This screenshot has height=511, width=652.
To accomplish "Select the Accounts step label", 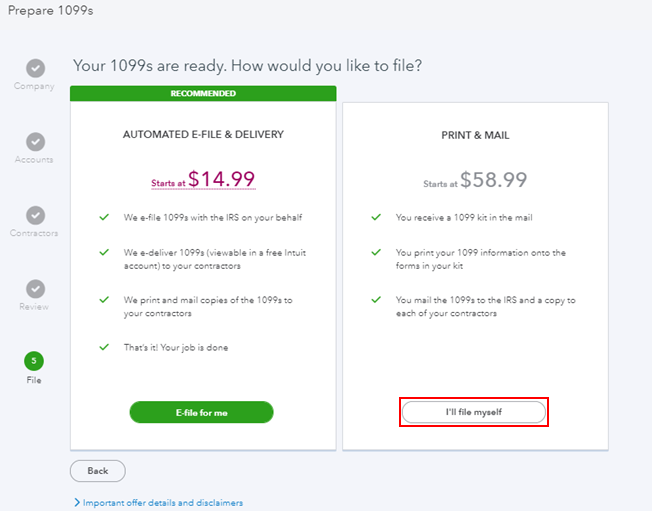I will 34,160.
